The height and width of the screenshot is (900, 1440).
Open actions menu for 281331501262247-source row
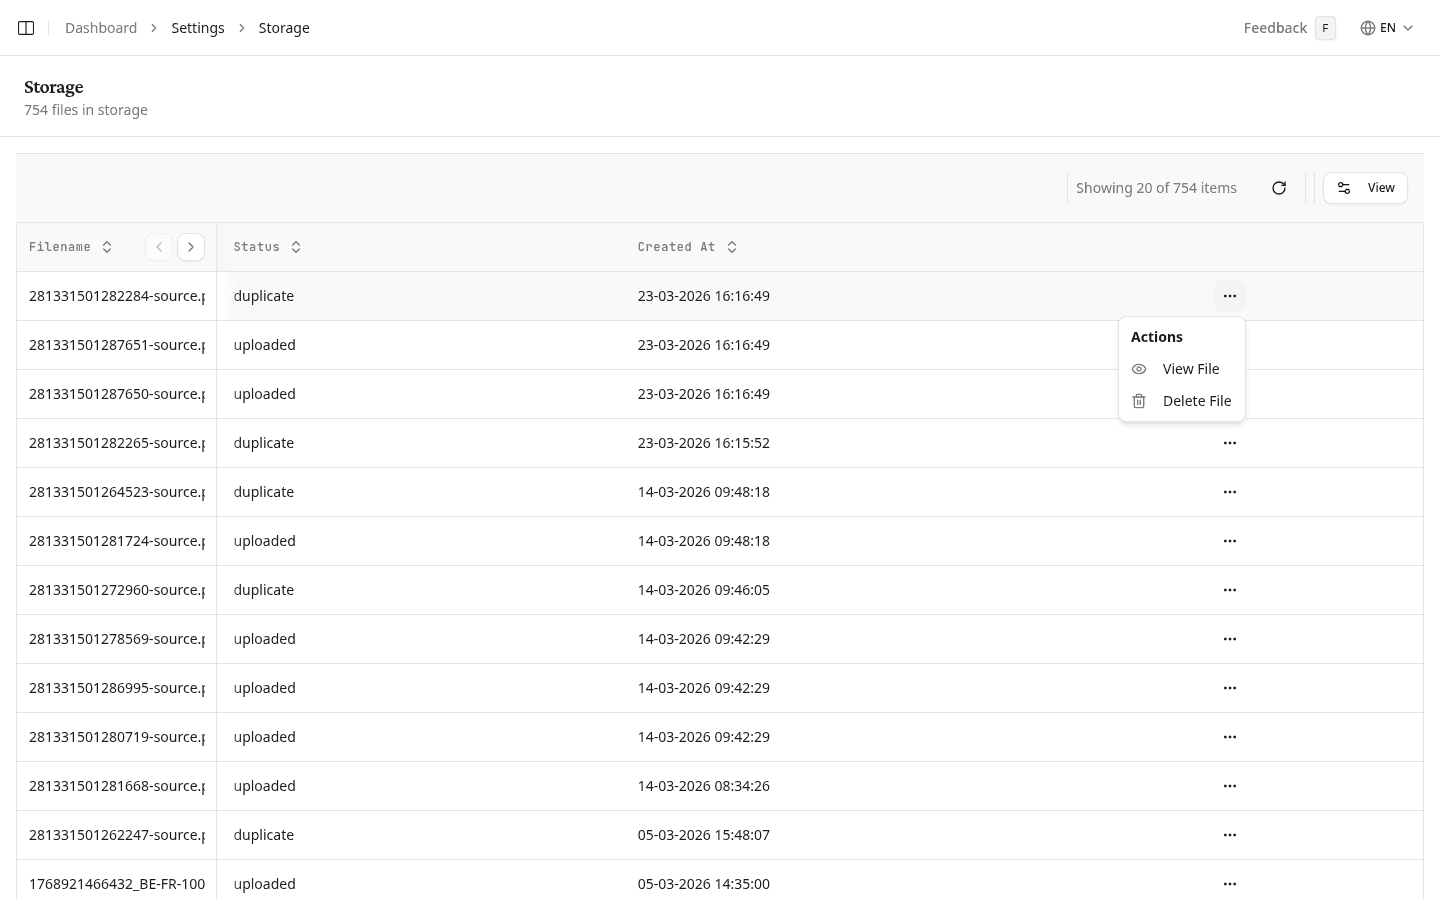tap(1230, 835)
